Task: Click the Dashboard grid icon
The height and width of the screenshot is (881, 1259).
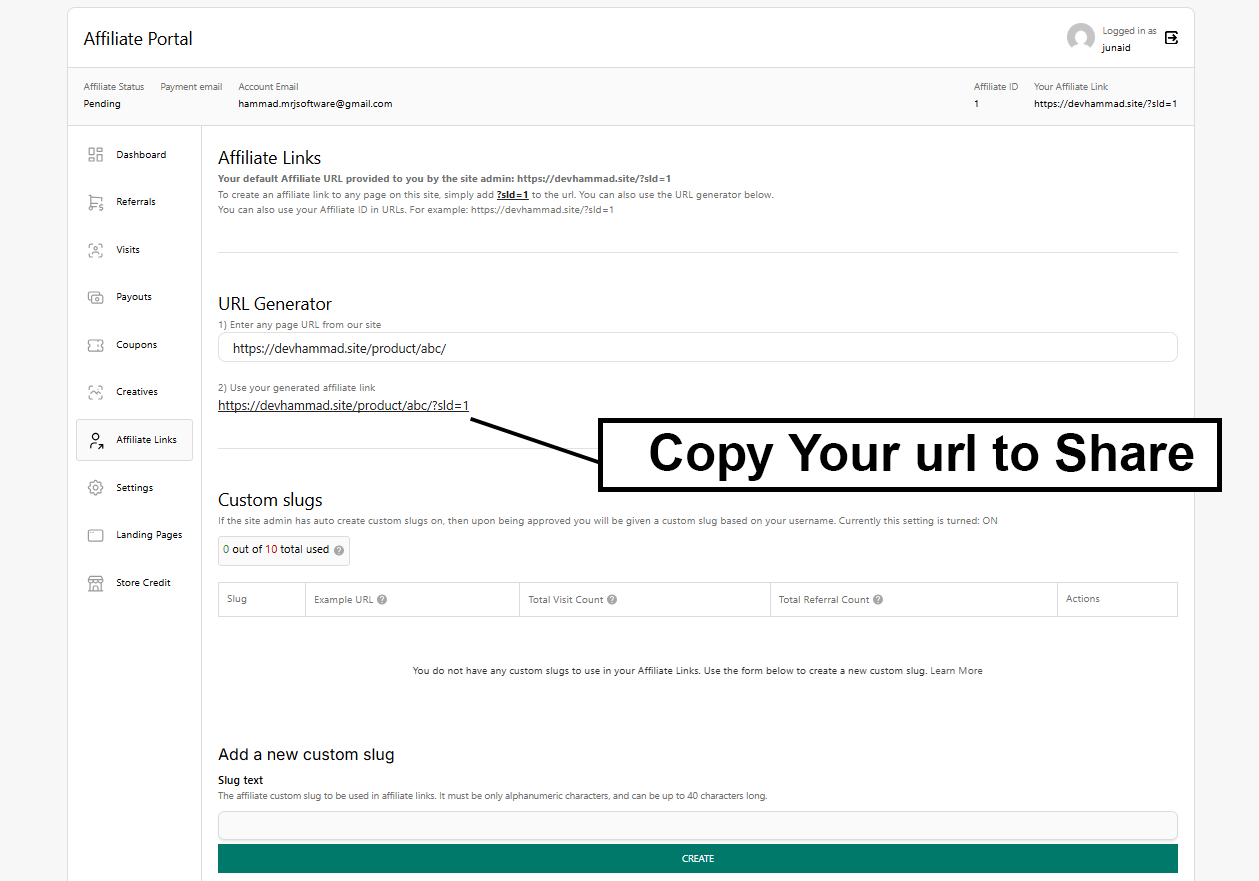Action: (x=96, y=155)
